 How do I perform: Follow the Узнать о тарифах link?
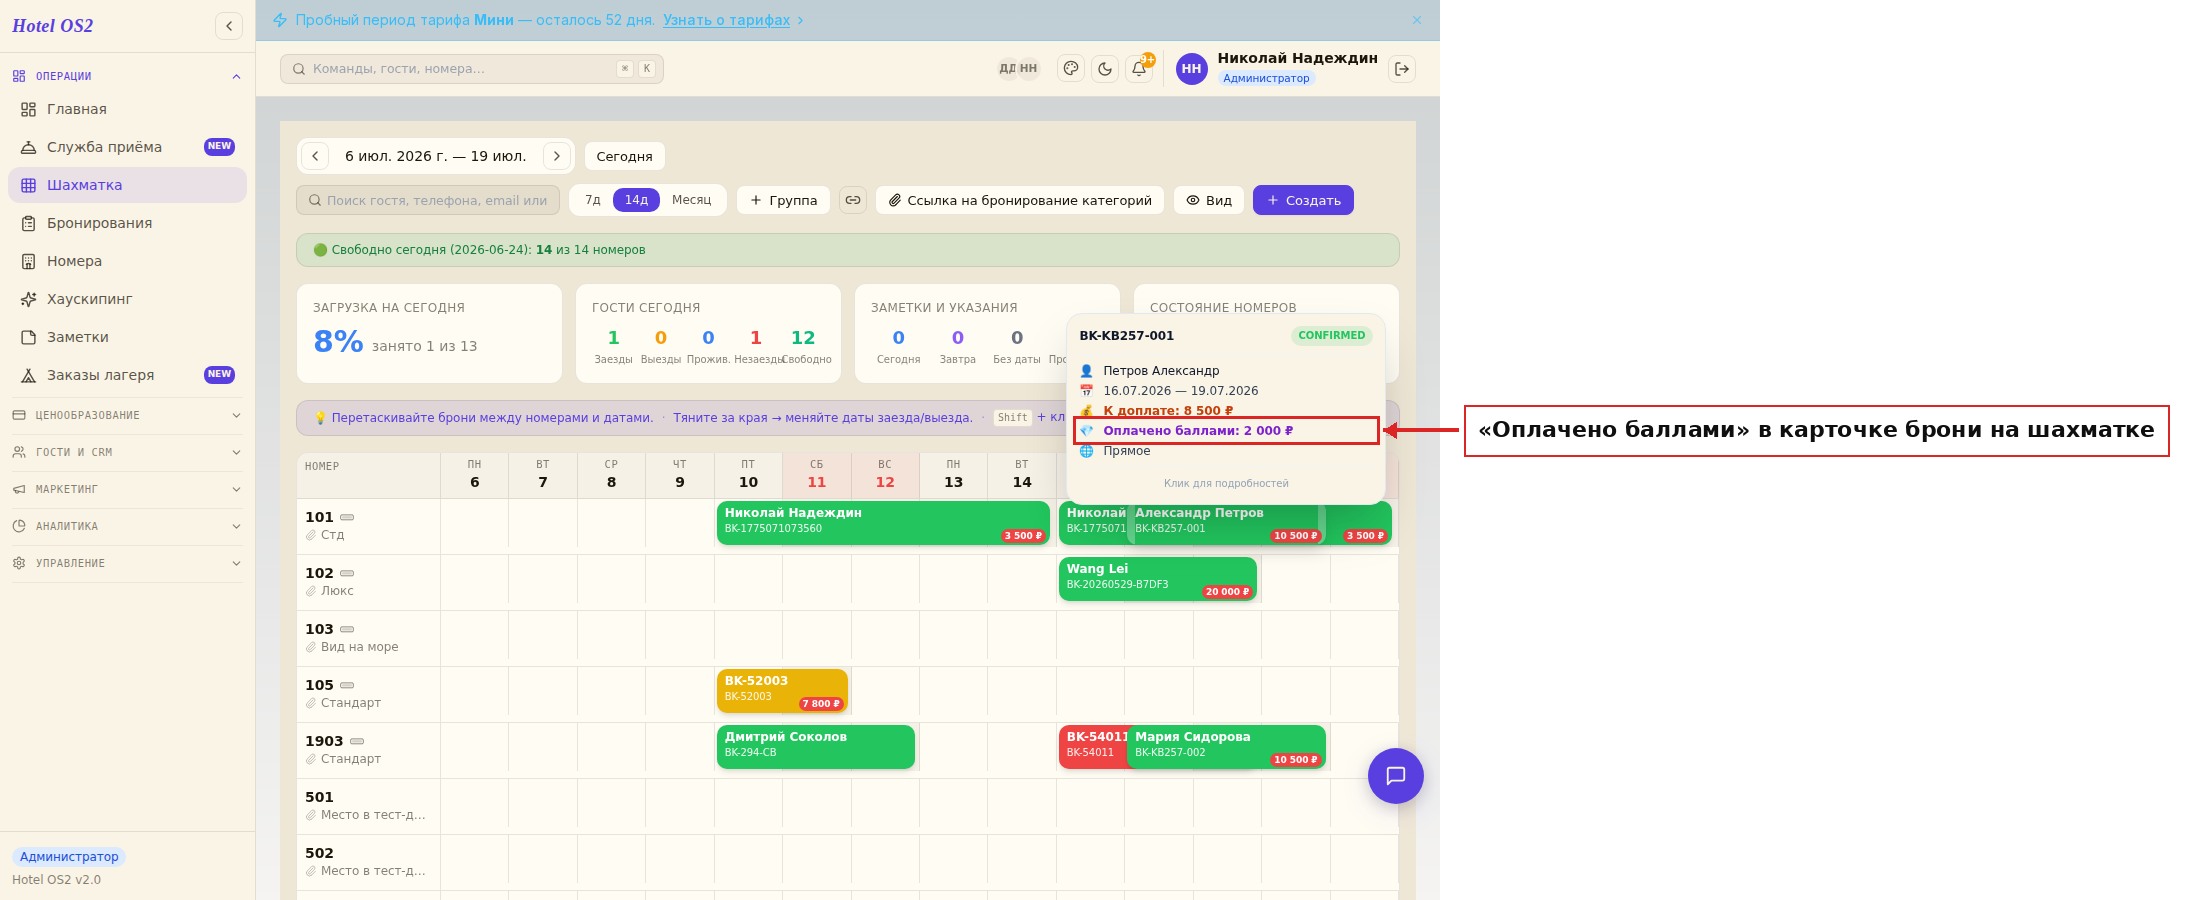pos(727,20)
